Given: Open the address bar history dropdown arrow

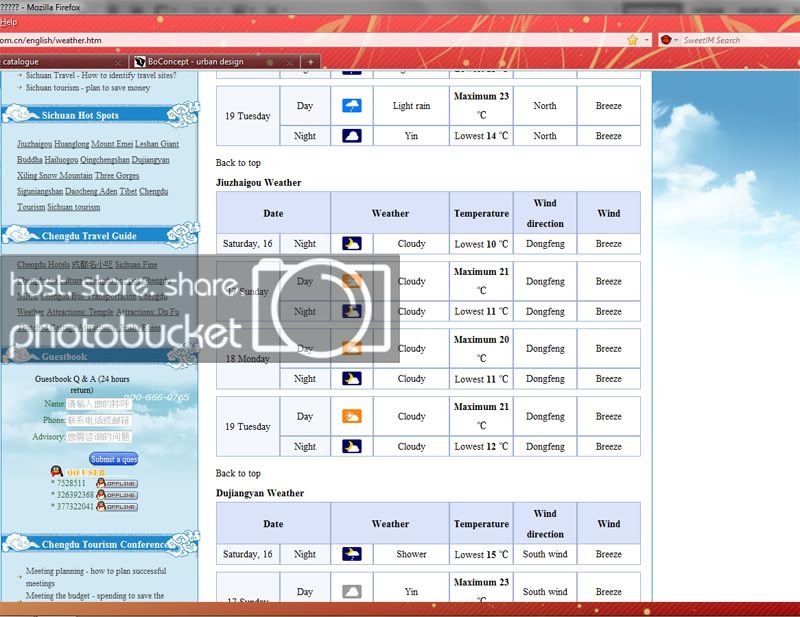Looking at the screenshot, I should pyautogui.click(x=646, y=40).
